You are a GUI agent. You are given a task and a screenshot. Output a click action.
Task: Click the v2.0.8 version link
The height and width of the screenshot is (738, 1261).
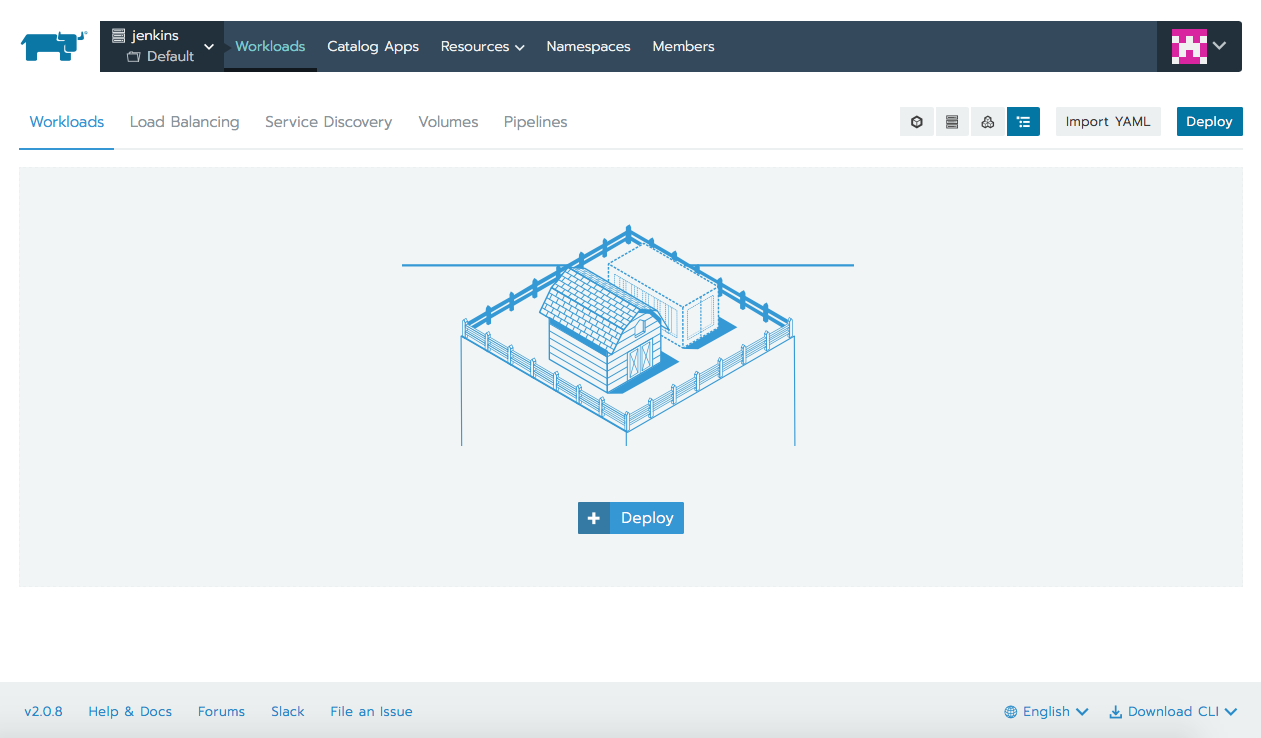click(x=43, y=712)
